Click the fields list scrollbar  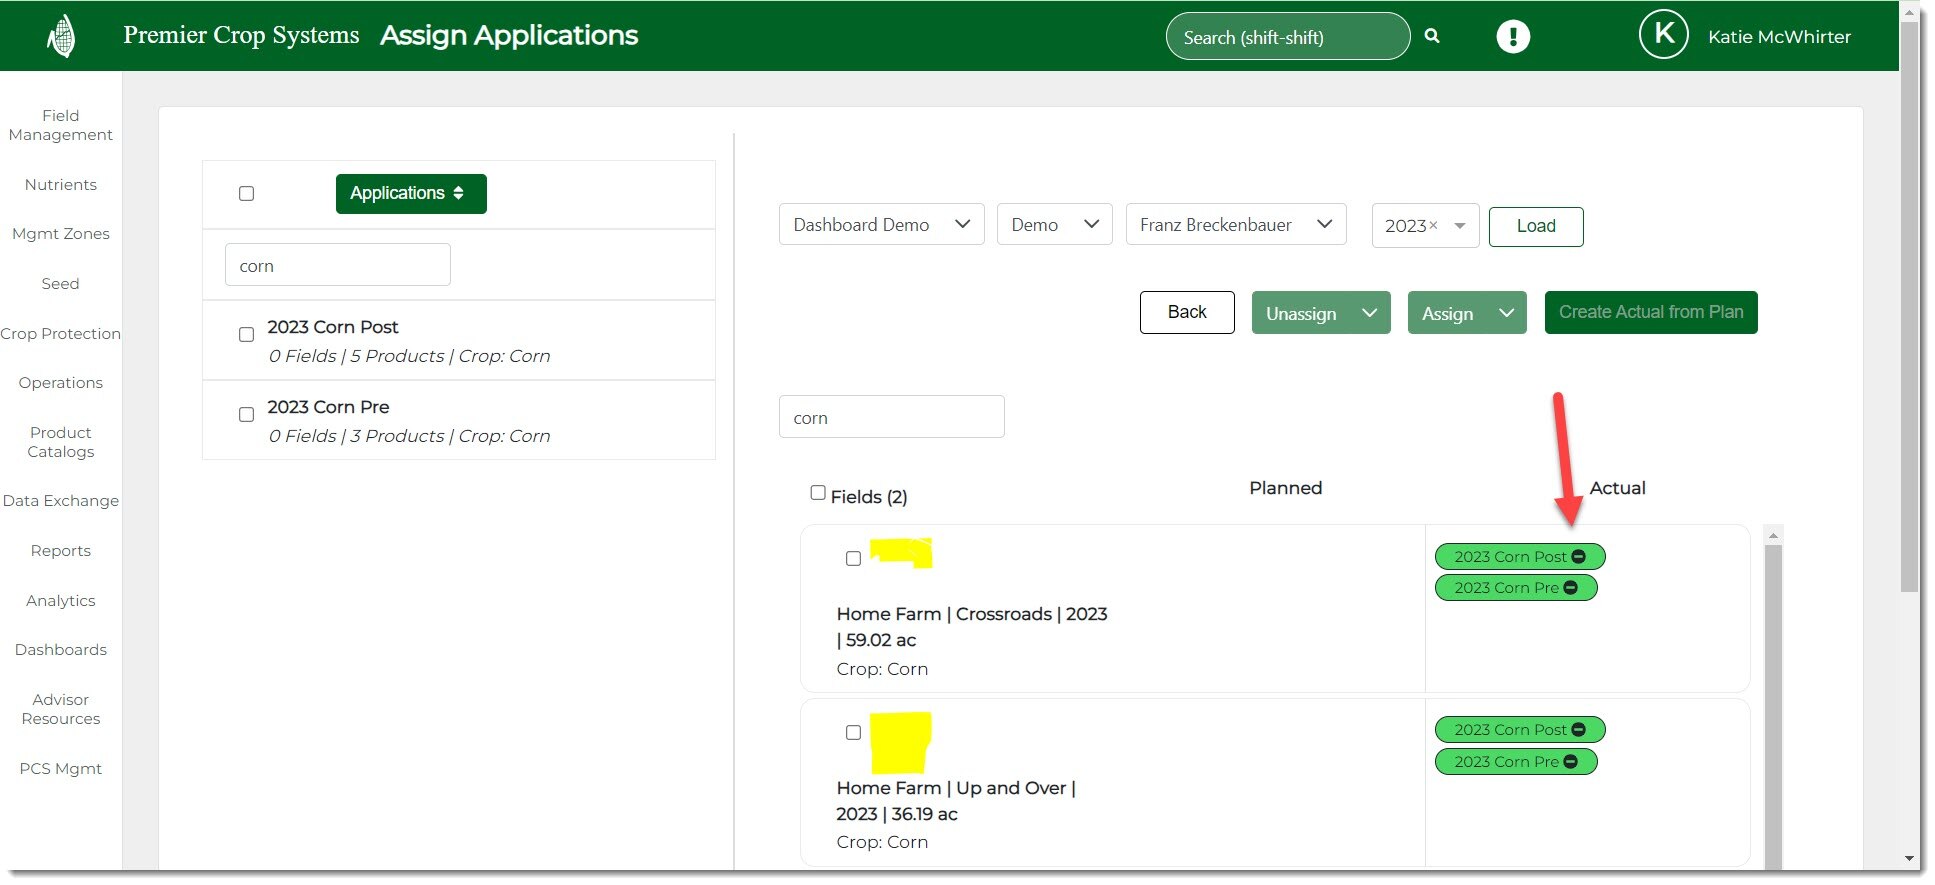pos(1773,700)
